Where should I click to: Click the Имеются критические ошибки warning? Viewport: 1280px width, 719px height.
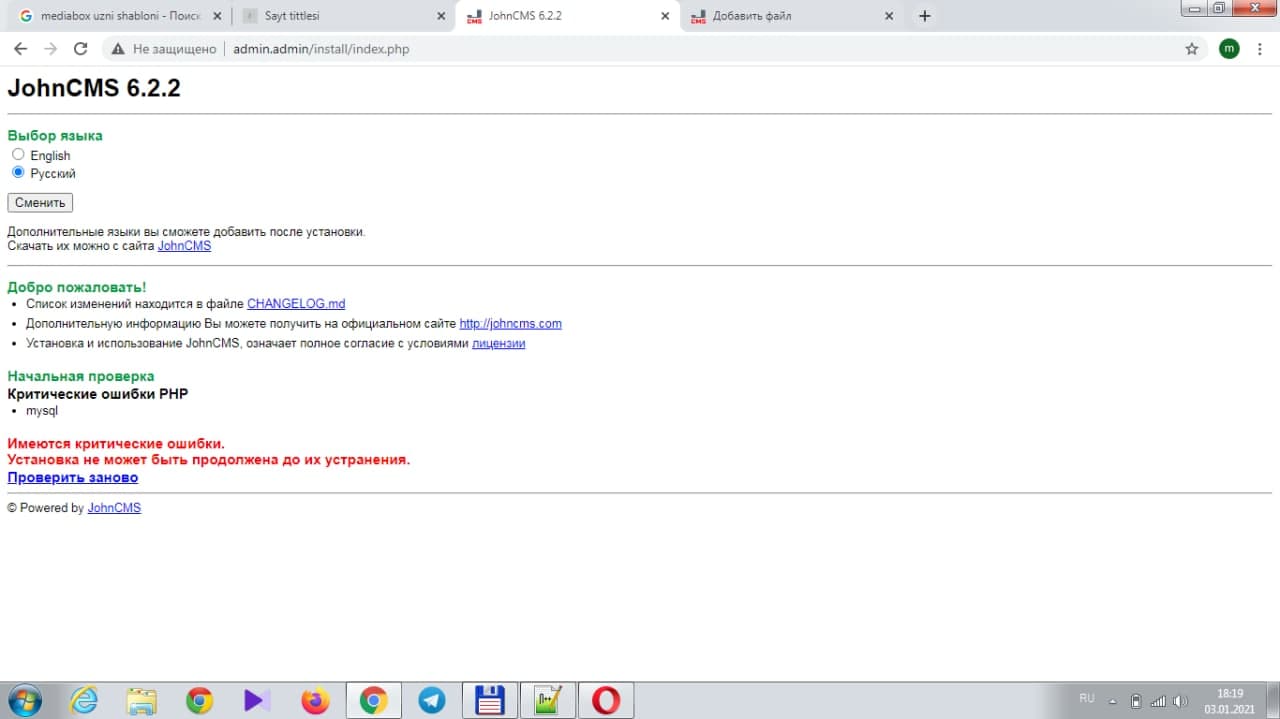point(116,444)
